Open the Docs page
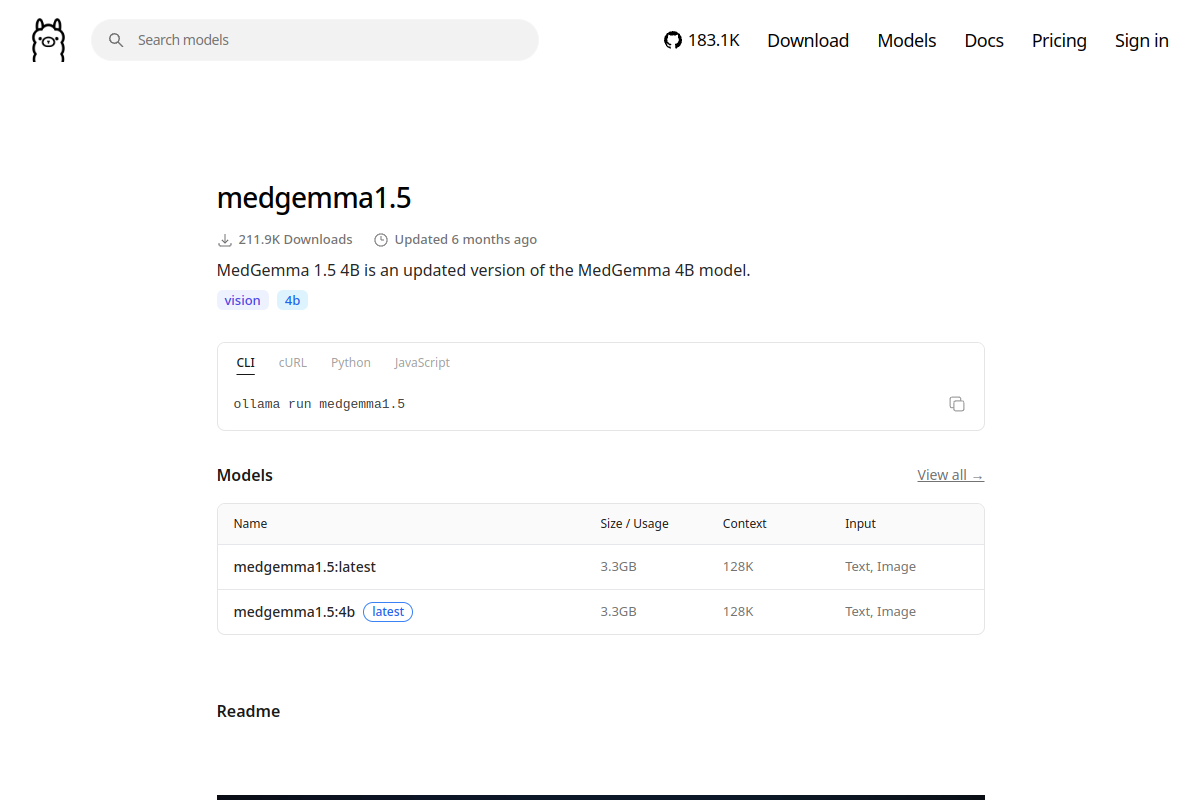 [x=984, y=40]
